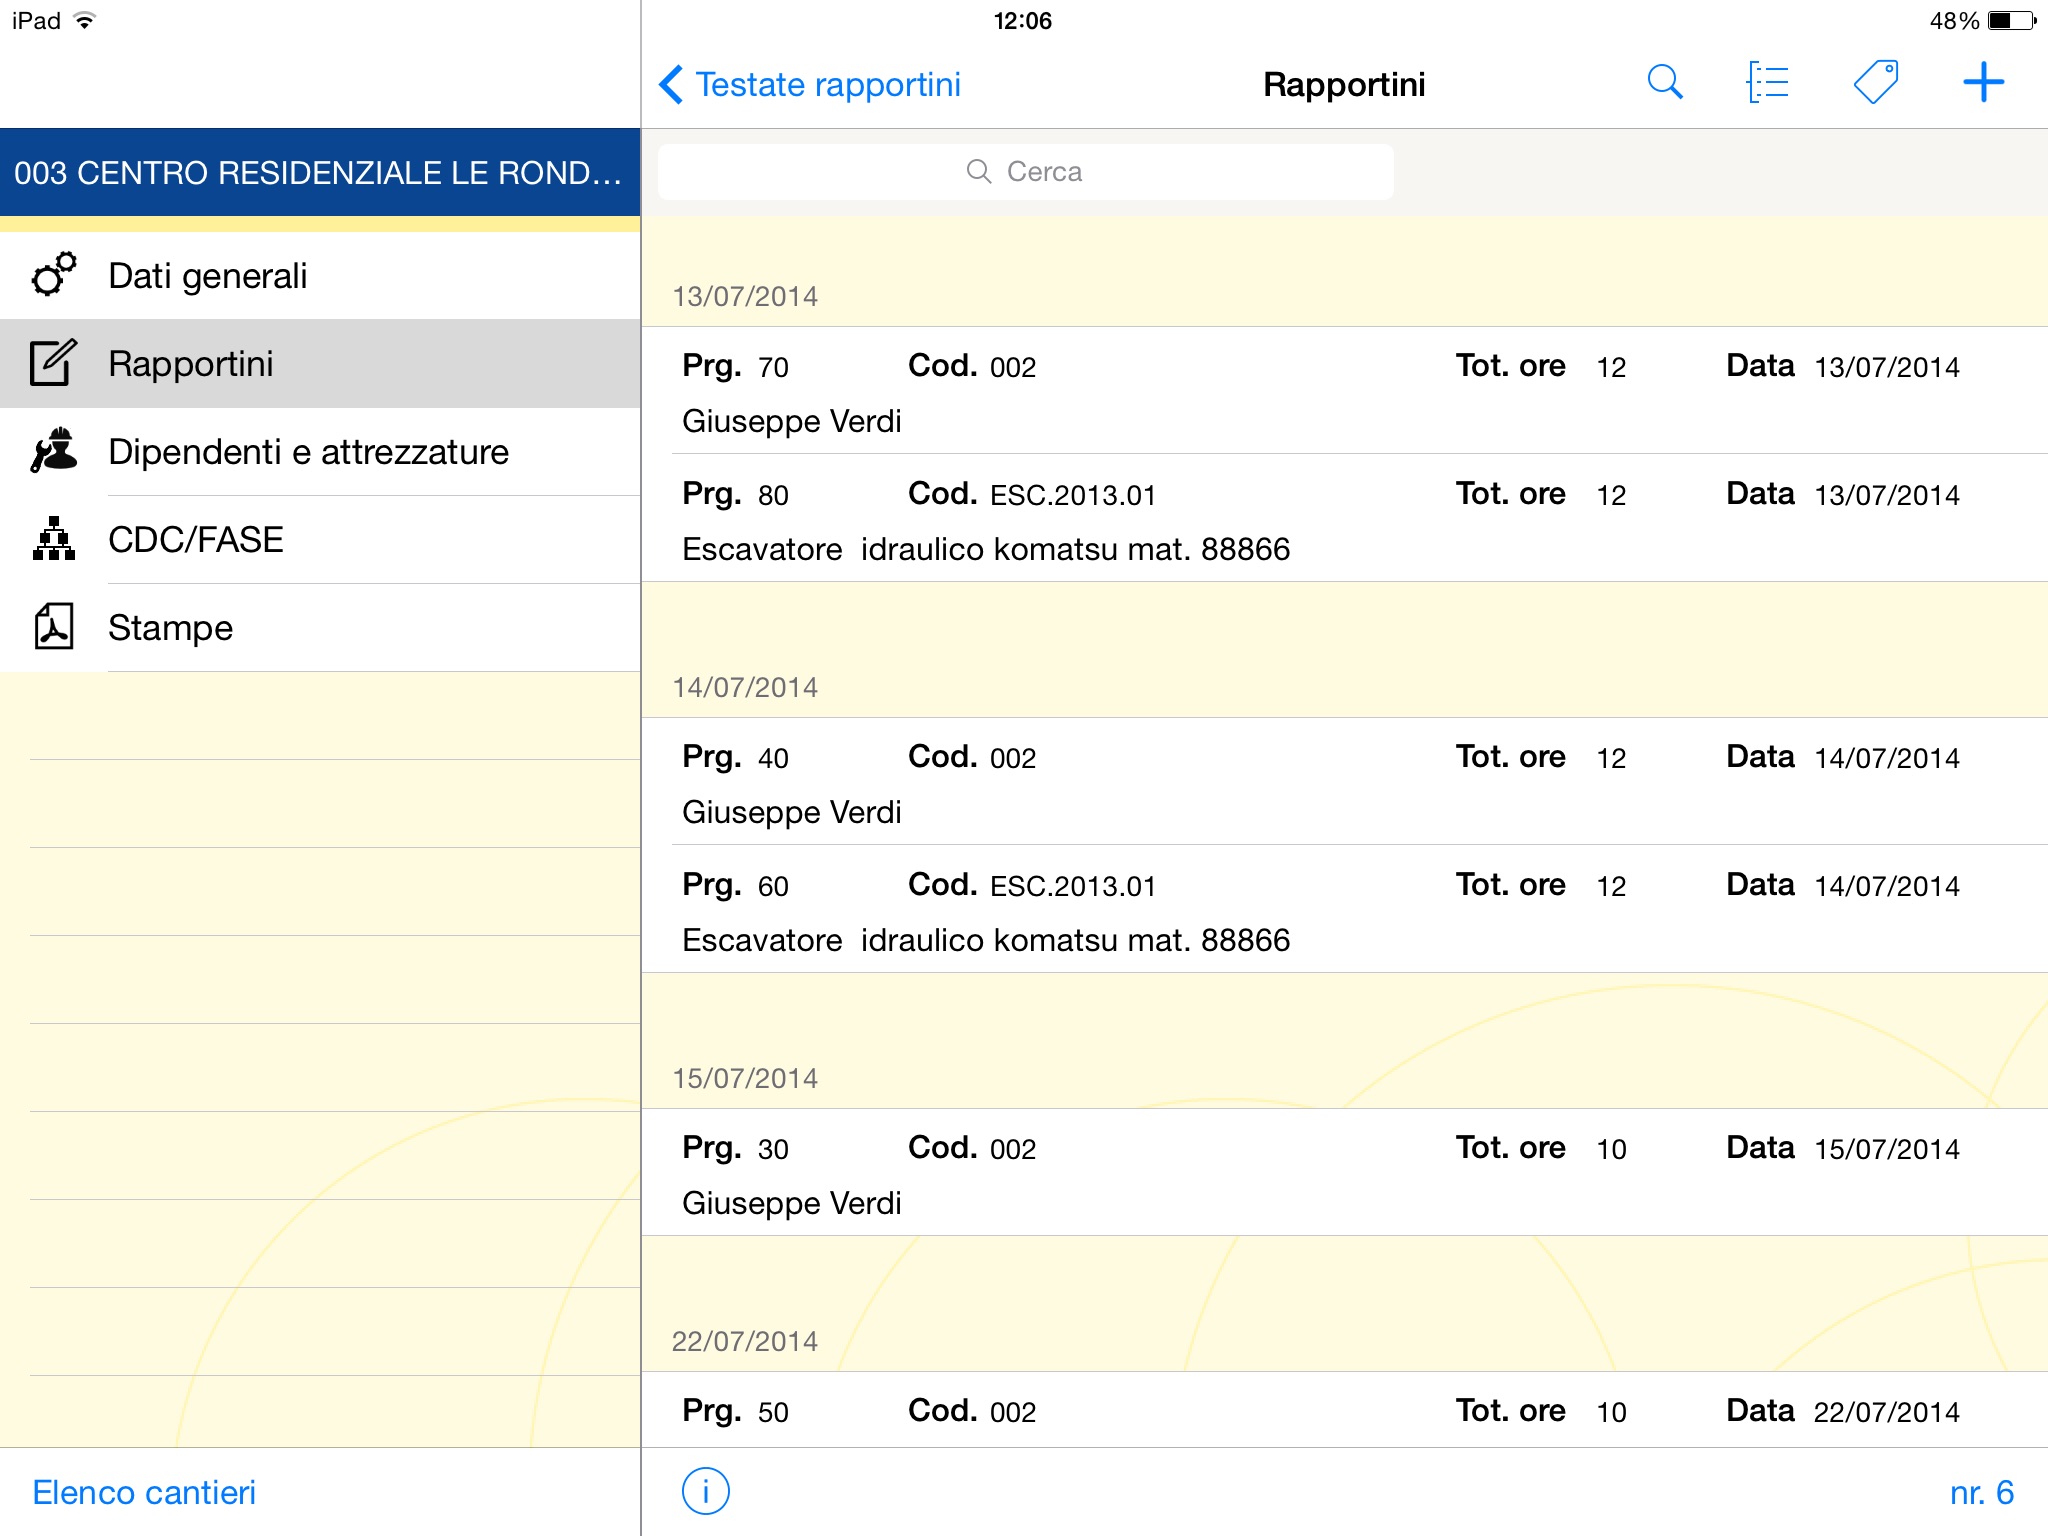The height and width of the screenshot is (1536, 2048).
Task: Open CDC/FASE section
Action: [x=320, y=540]
